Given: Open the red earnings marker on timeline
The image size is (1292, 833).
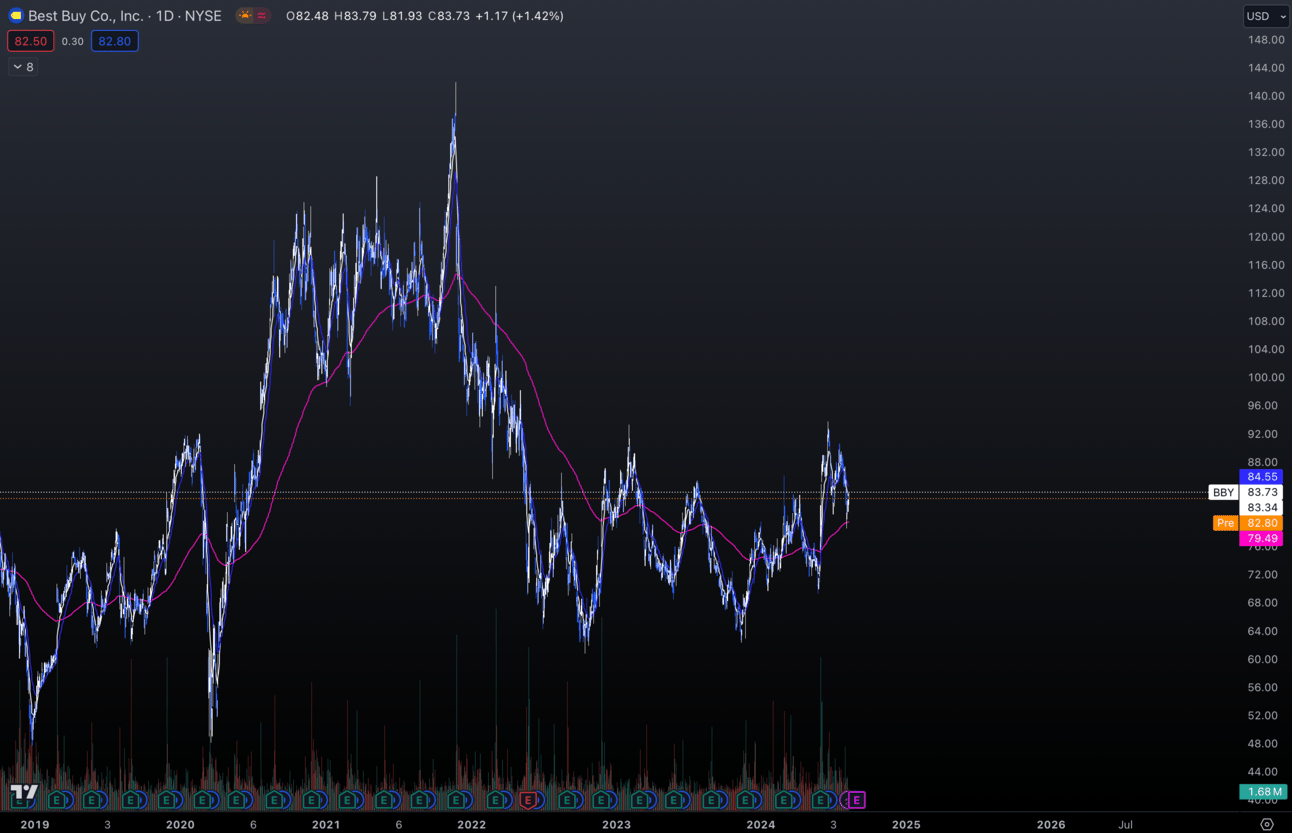Looking at the screenshot, I should (x=528, y=800).
